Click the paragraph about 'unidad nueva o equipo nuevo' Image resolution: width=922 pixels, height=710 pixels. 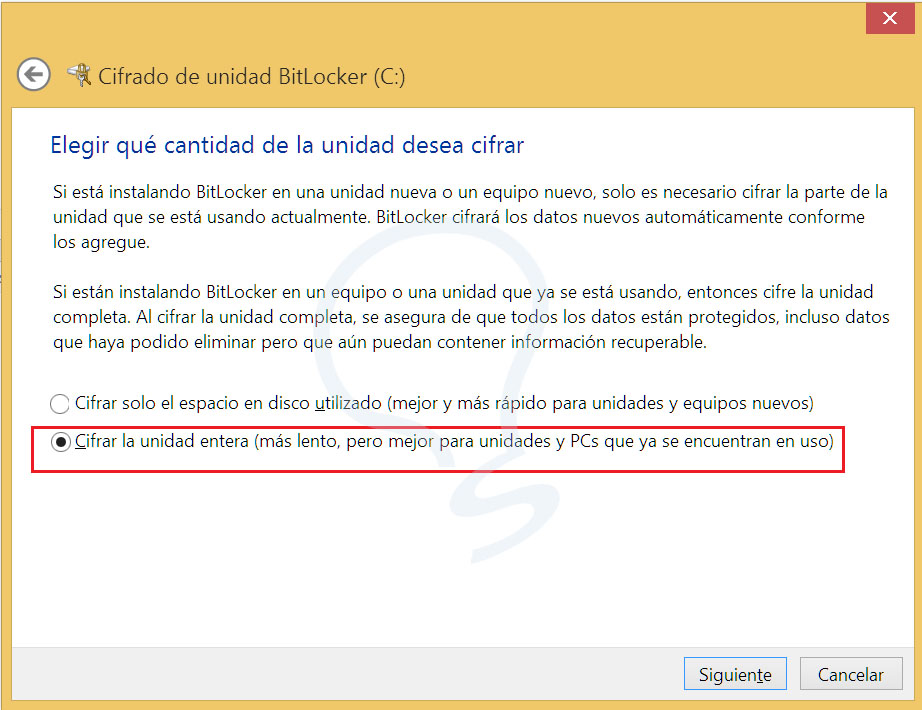[x=469, y=216]
